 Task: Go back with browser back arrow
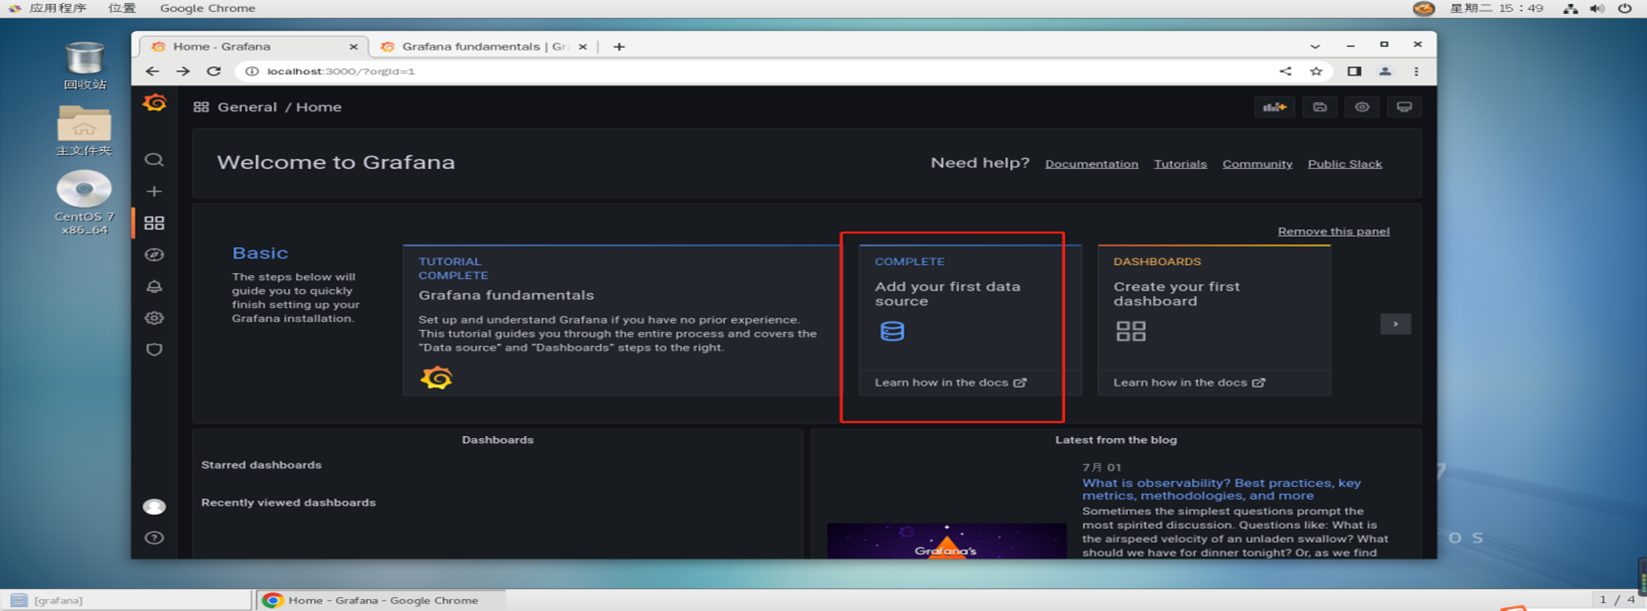152,71
